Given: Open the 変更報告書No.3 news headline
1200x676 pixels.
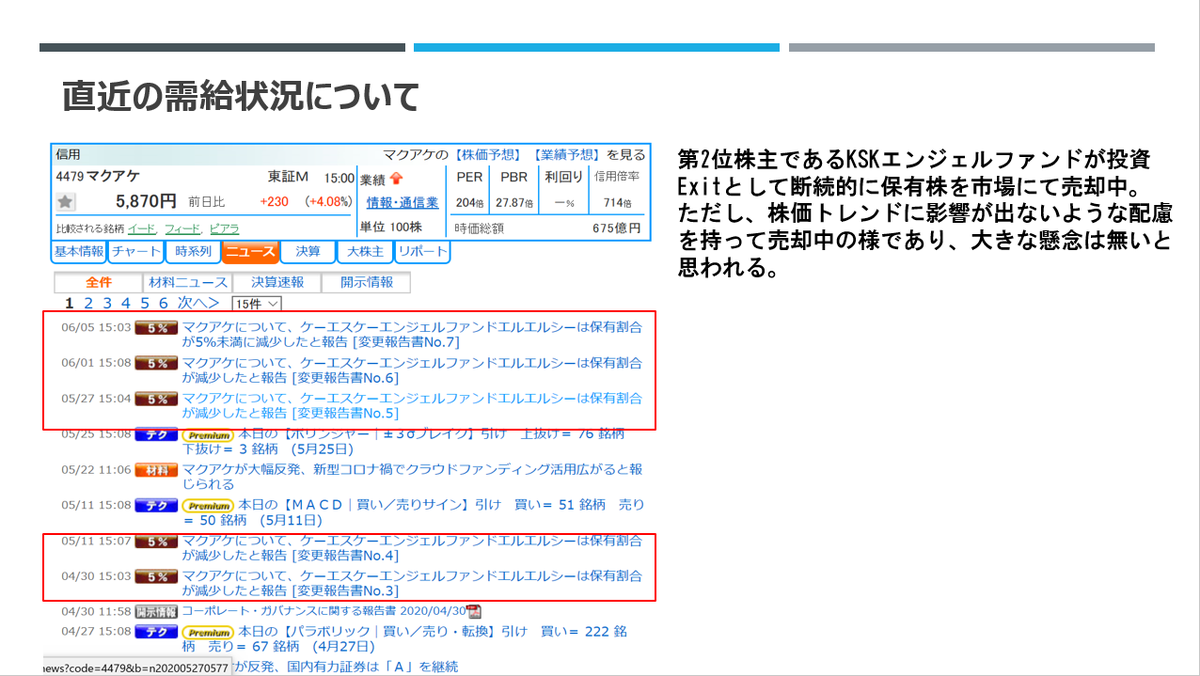Looking at the screenshot, I should 413,584.
